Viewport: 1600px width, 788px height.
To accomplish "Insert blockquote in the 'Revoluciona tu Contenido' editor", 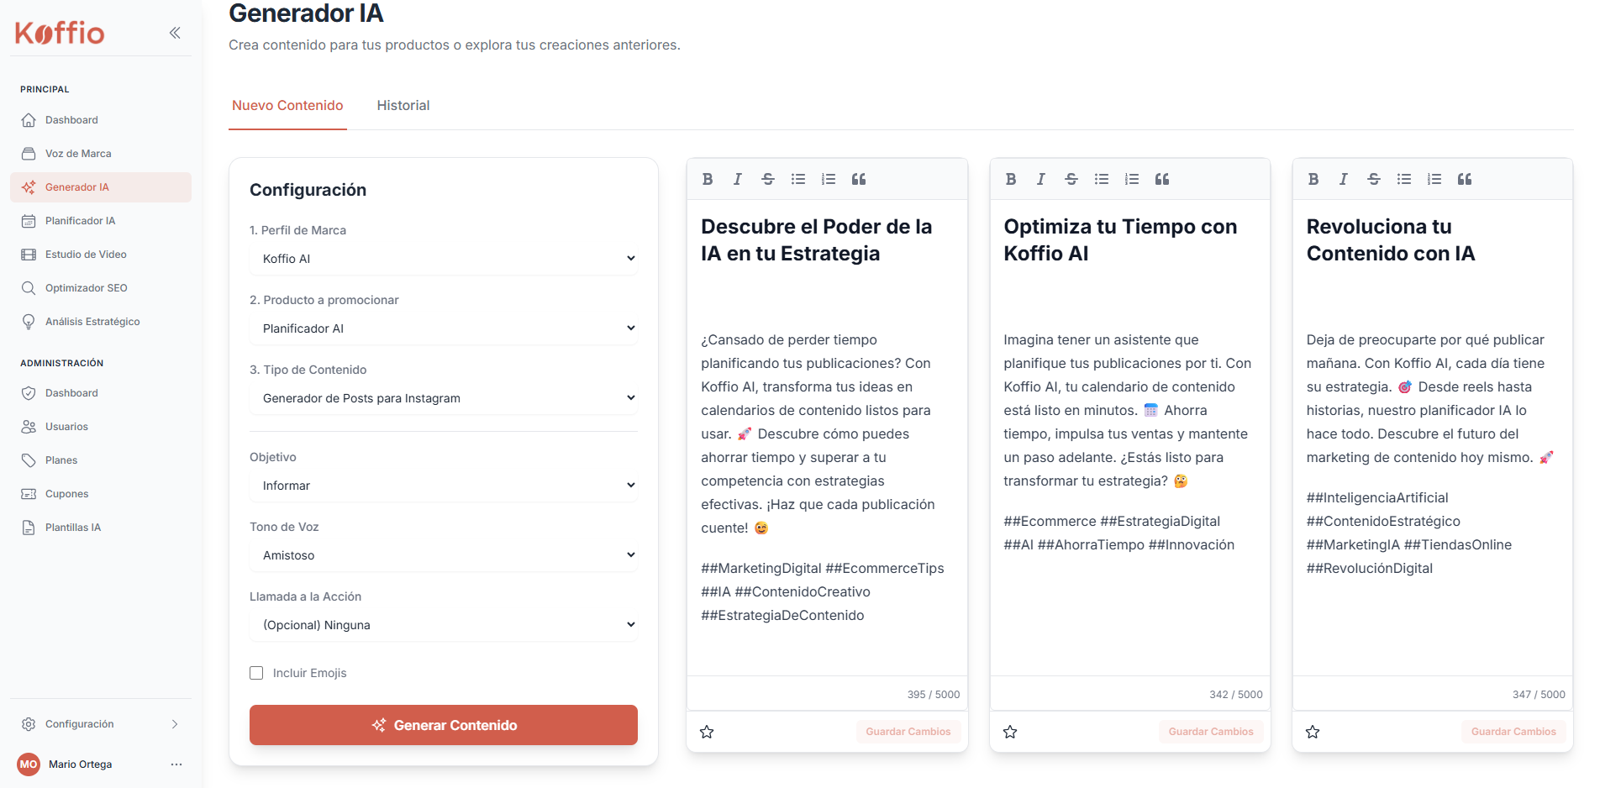I will click(1465, 179).
